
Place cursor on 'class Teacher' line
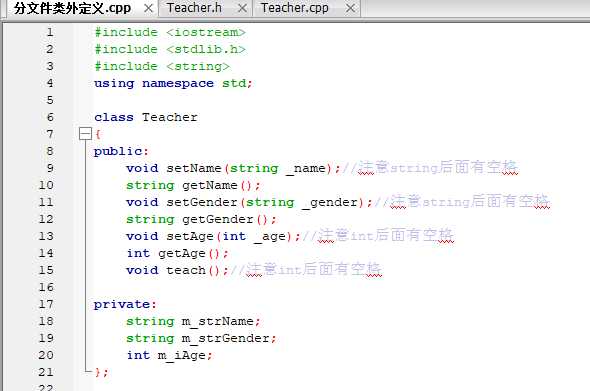pos(146,117)
